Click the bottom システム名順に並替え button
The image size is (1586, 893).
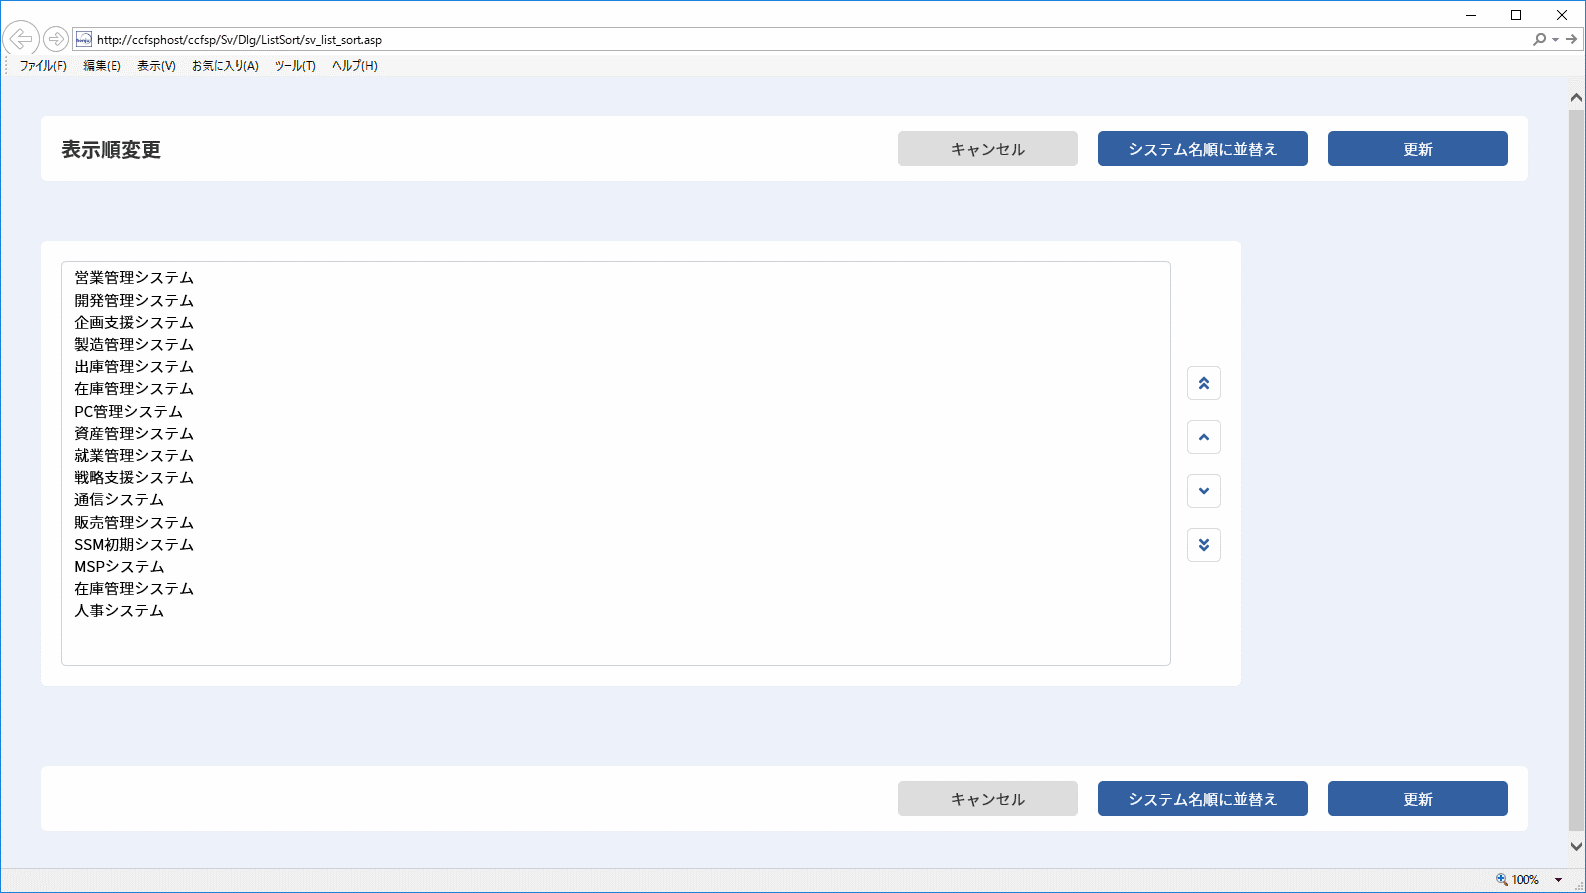(x=1203, y=799)
